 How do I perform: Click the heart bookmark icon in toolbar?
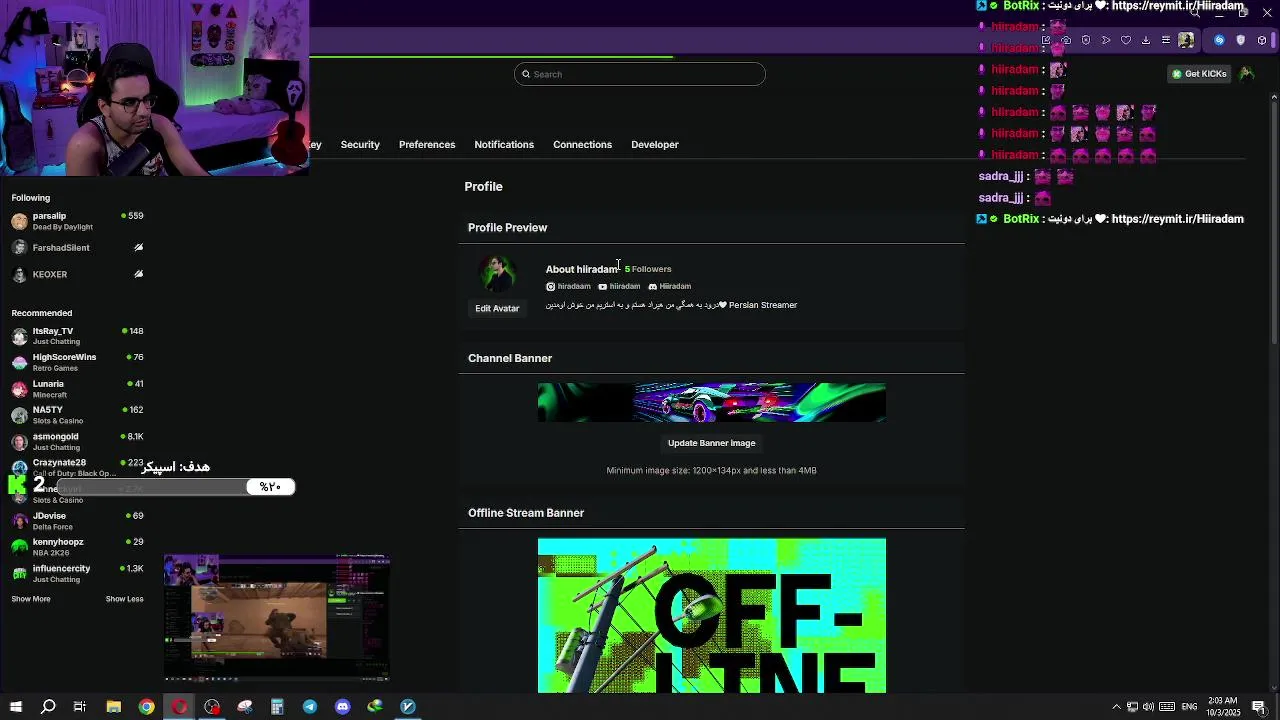coord(1126,40)
